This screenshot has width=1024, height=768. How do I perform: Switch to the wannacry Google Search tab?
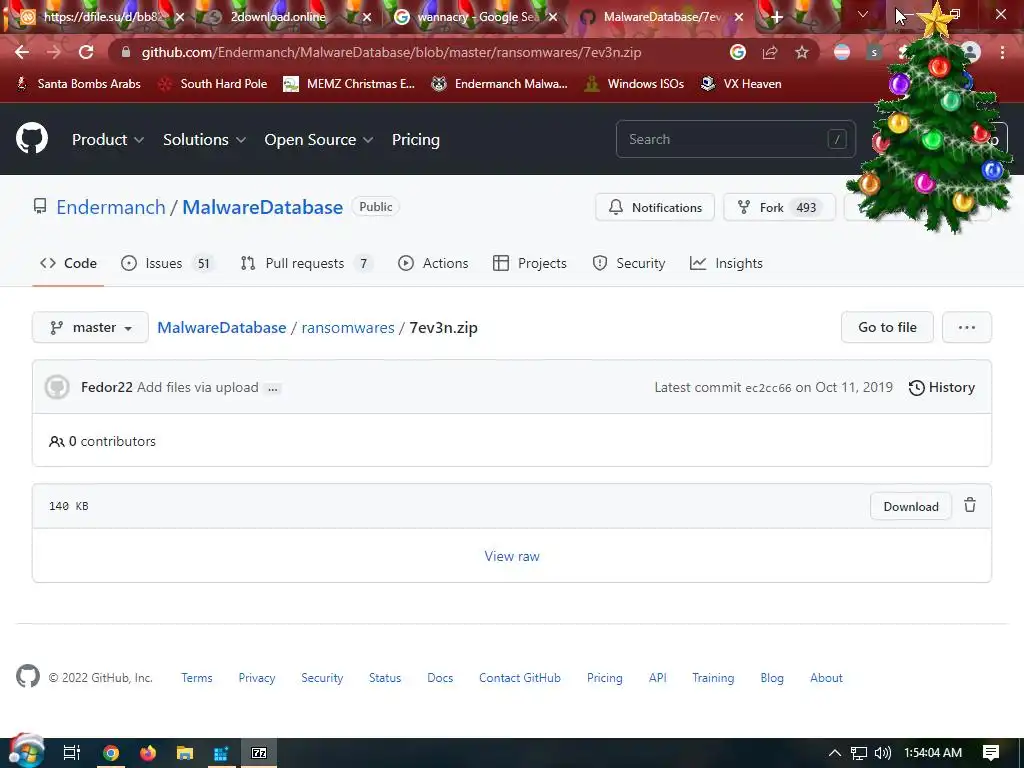click(x=475, y=17)
